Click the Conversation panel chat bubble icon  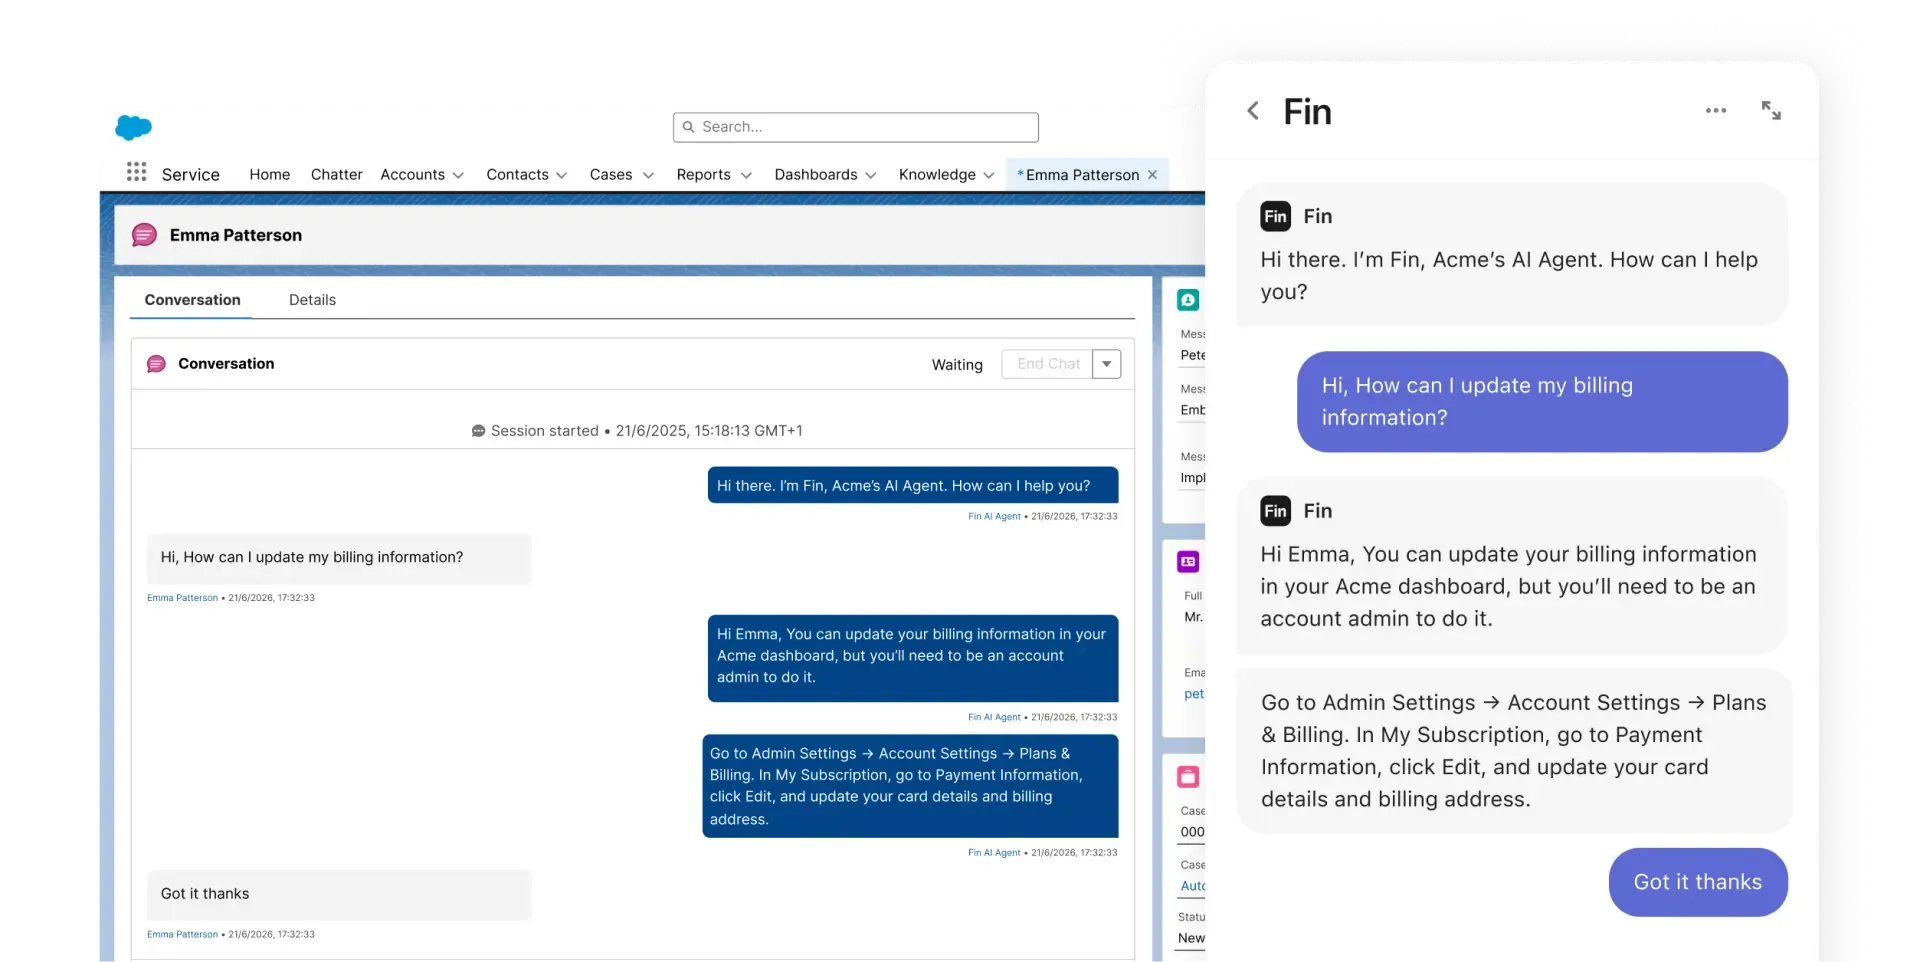(156, 364)
